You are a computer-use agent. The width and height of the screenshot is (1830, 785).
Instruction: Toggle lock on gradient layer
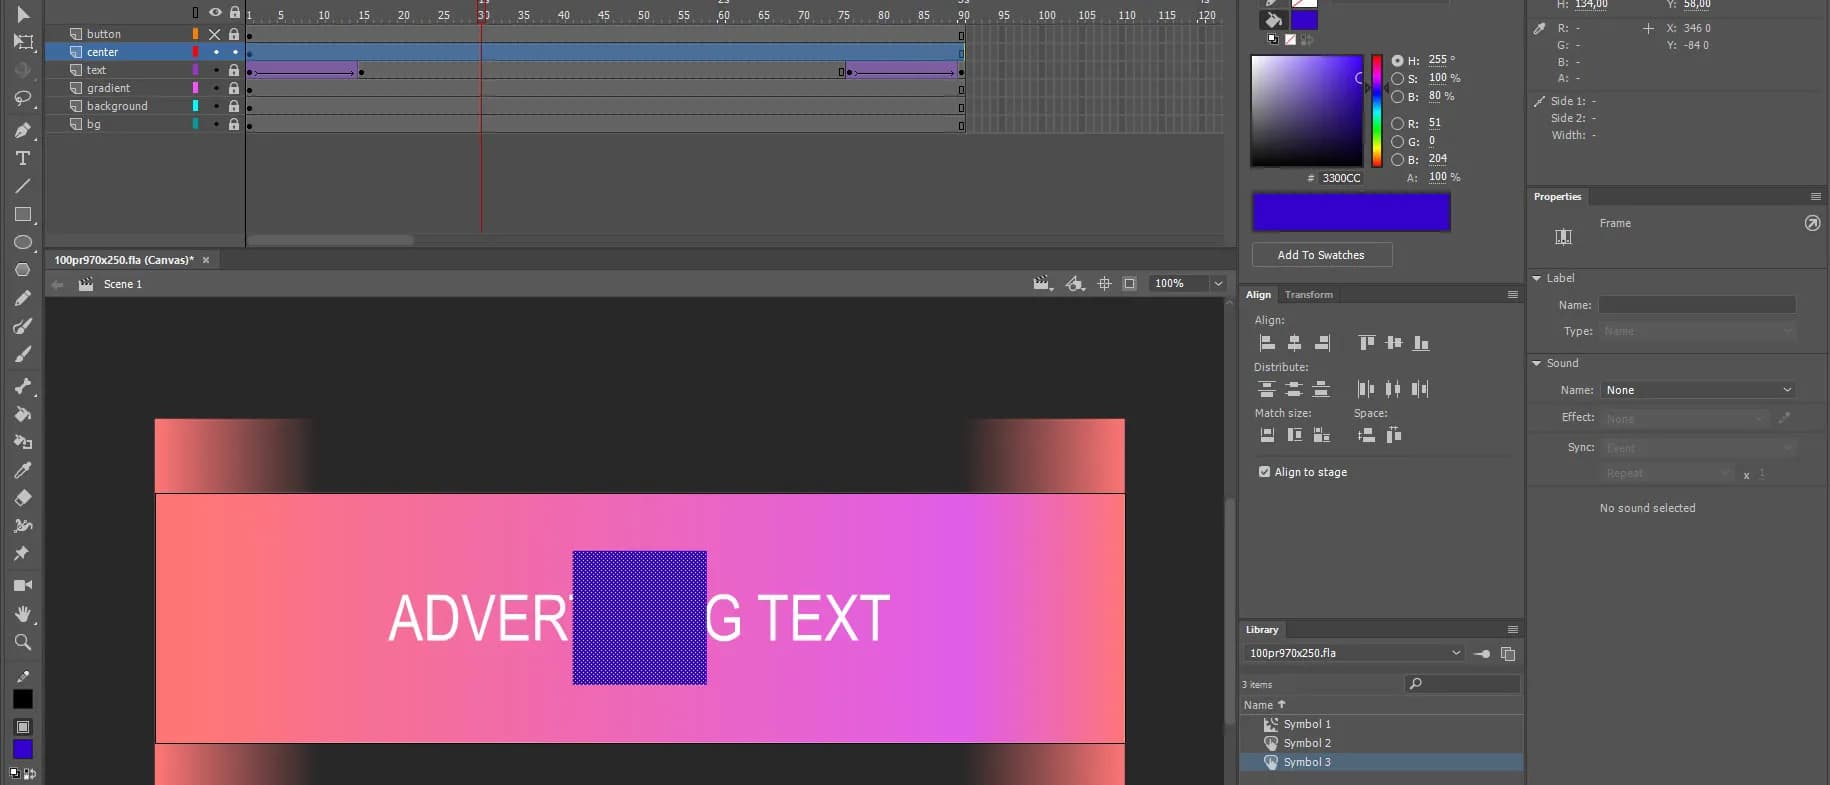(x=234, y=88)
